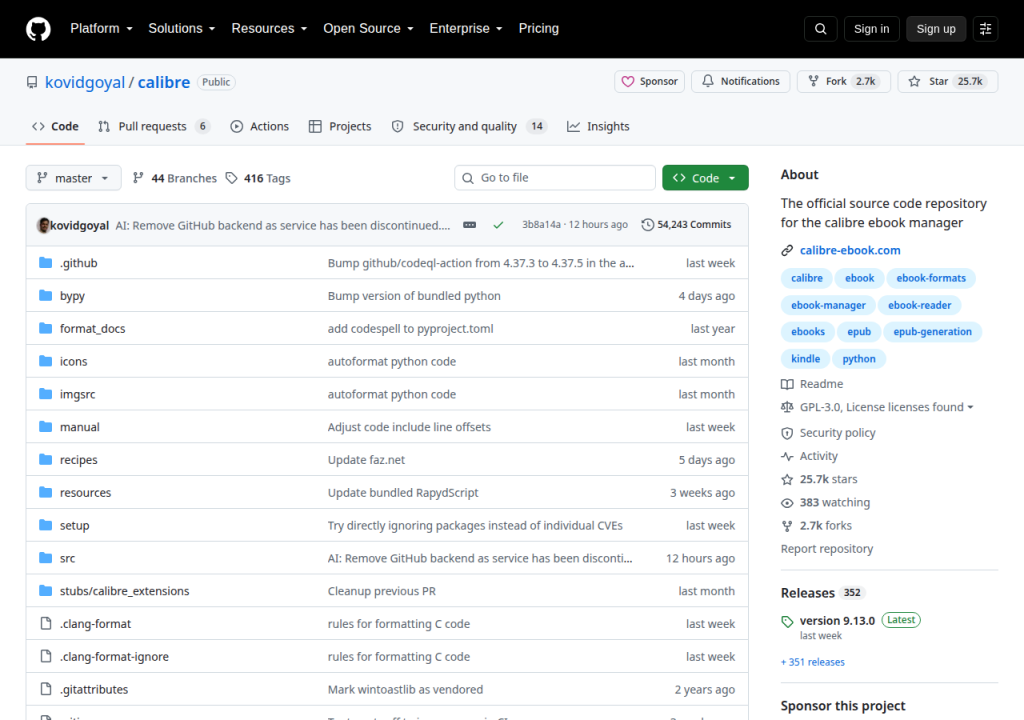Click the + 351 releases link
The width and height of the screenshot is (1024, 720).
click(x=812, y=663)
